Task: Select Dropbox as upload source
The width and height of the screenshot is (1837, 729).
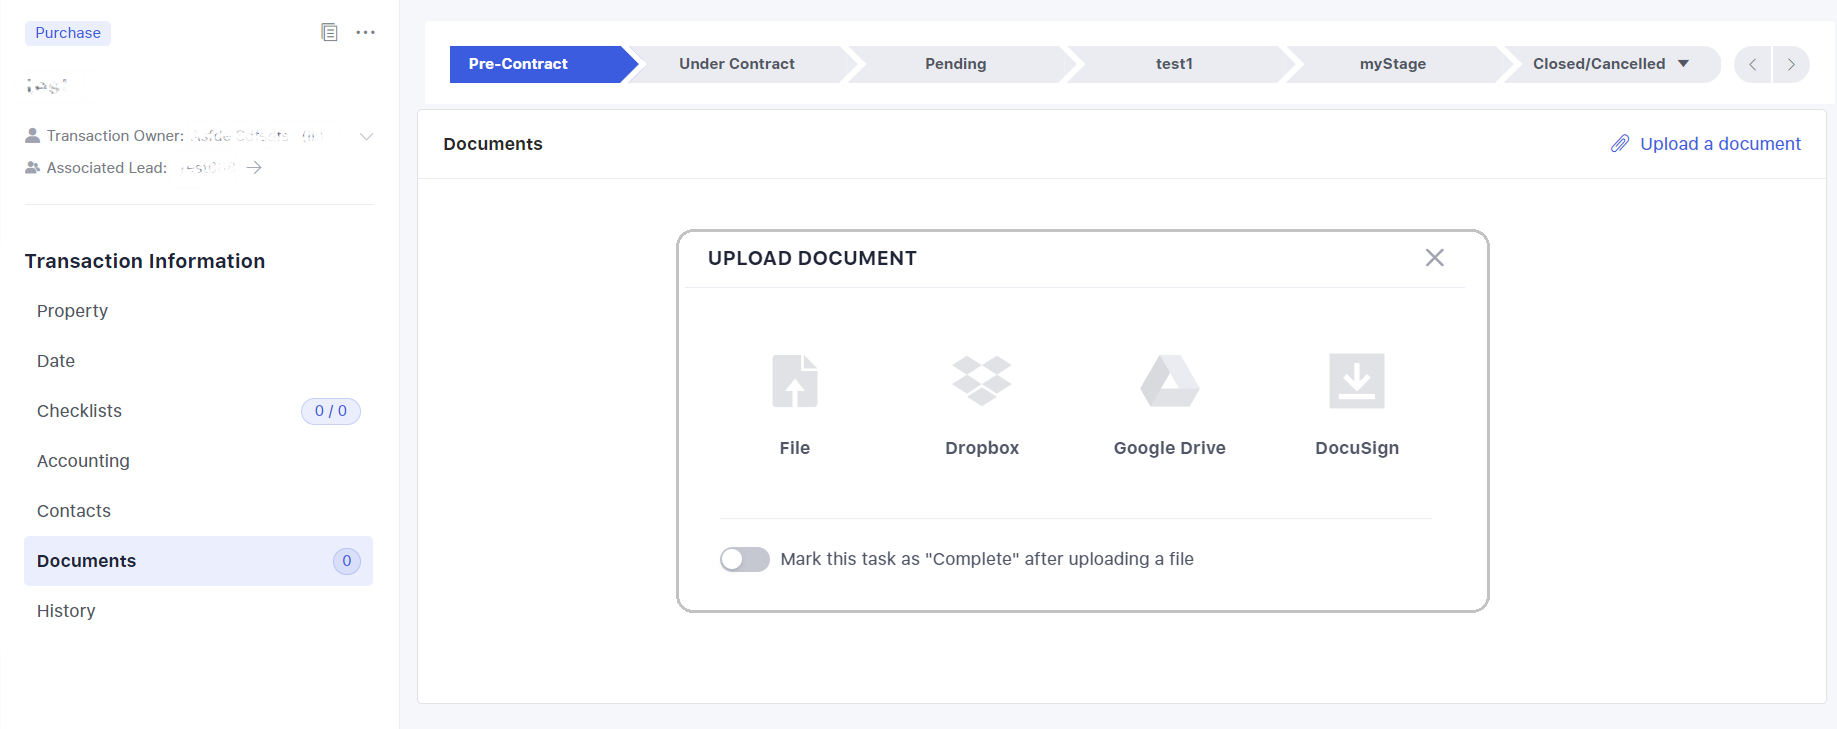Action: 981,381
